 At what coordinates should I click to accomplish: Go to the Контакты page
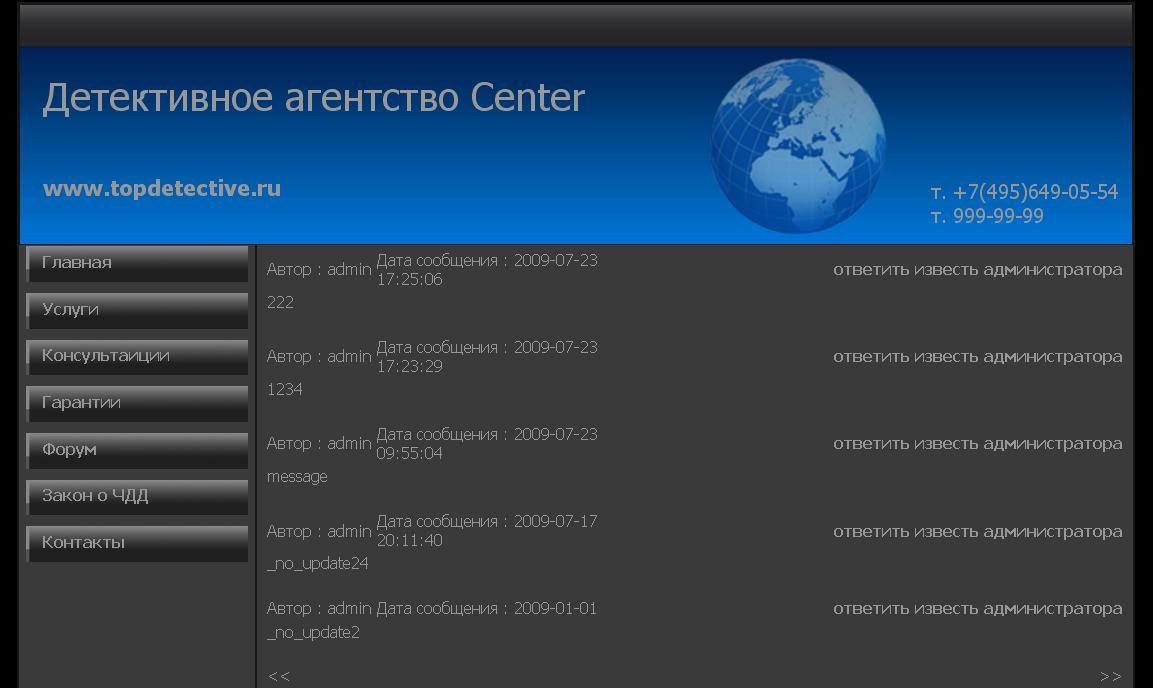point(137,543)
